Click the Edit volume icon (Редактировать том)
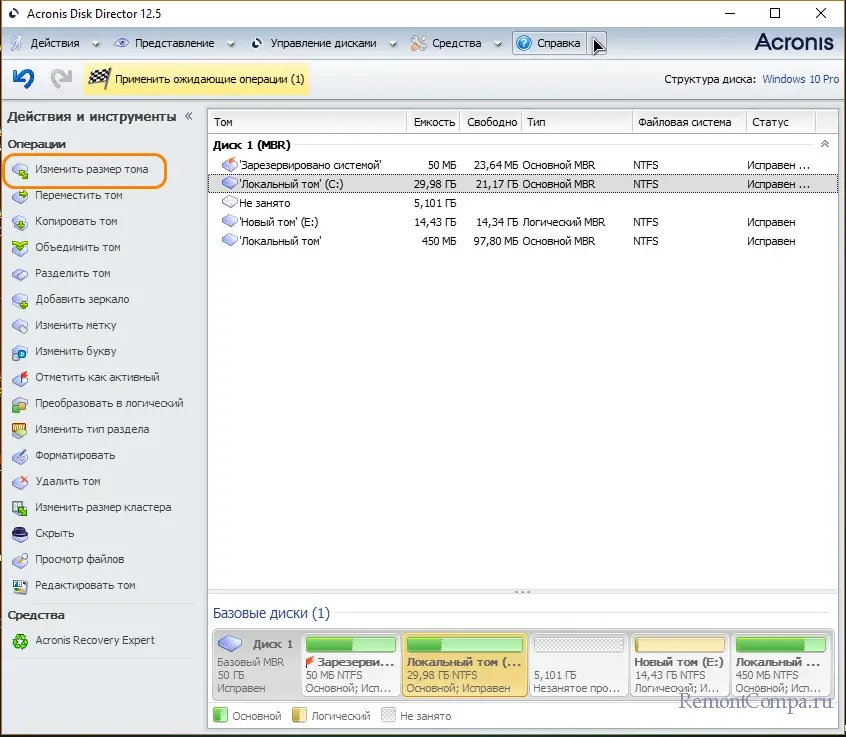Image resolution: width=846 pixels, height=737 pixels. 20,585
